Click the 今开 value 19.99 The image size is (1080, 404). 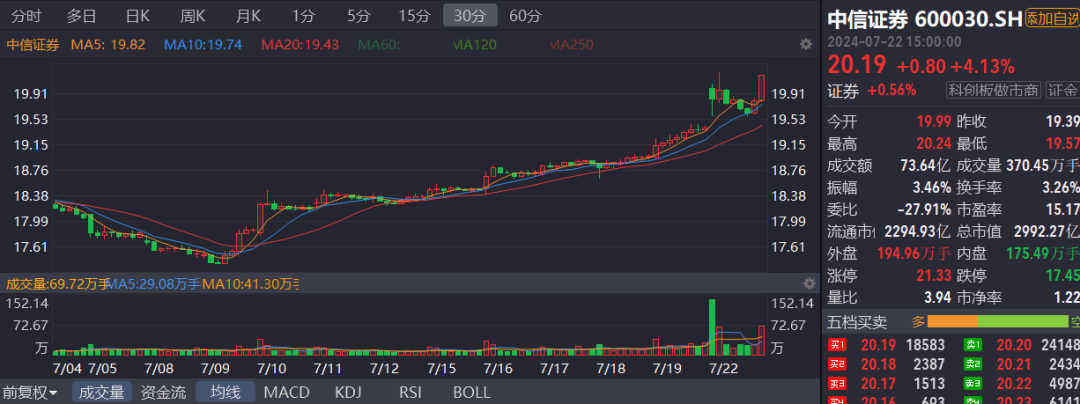click(934, 122)
